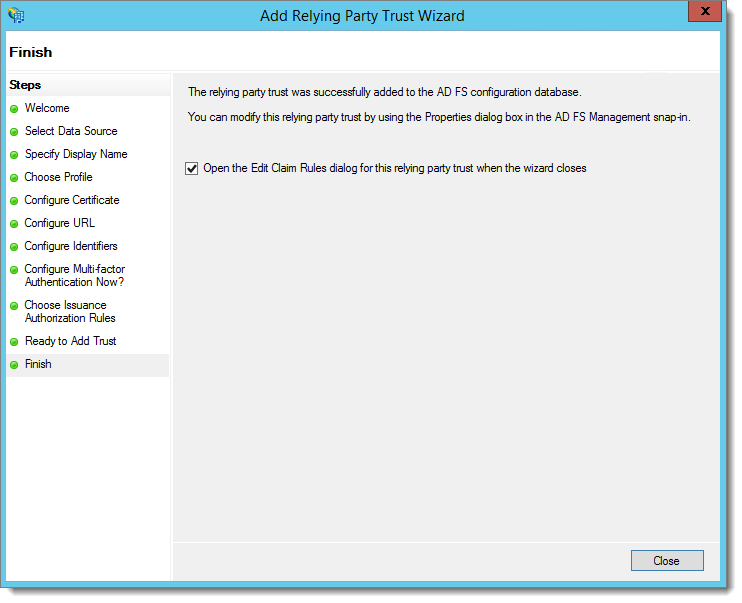
Task: Click green status dot beside Ready to Add Trust
Action: [x=14, y=342]
